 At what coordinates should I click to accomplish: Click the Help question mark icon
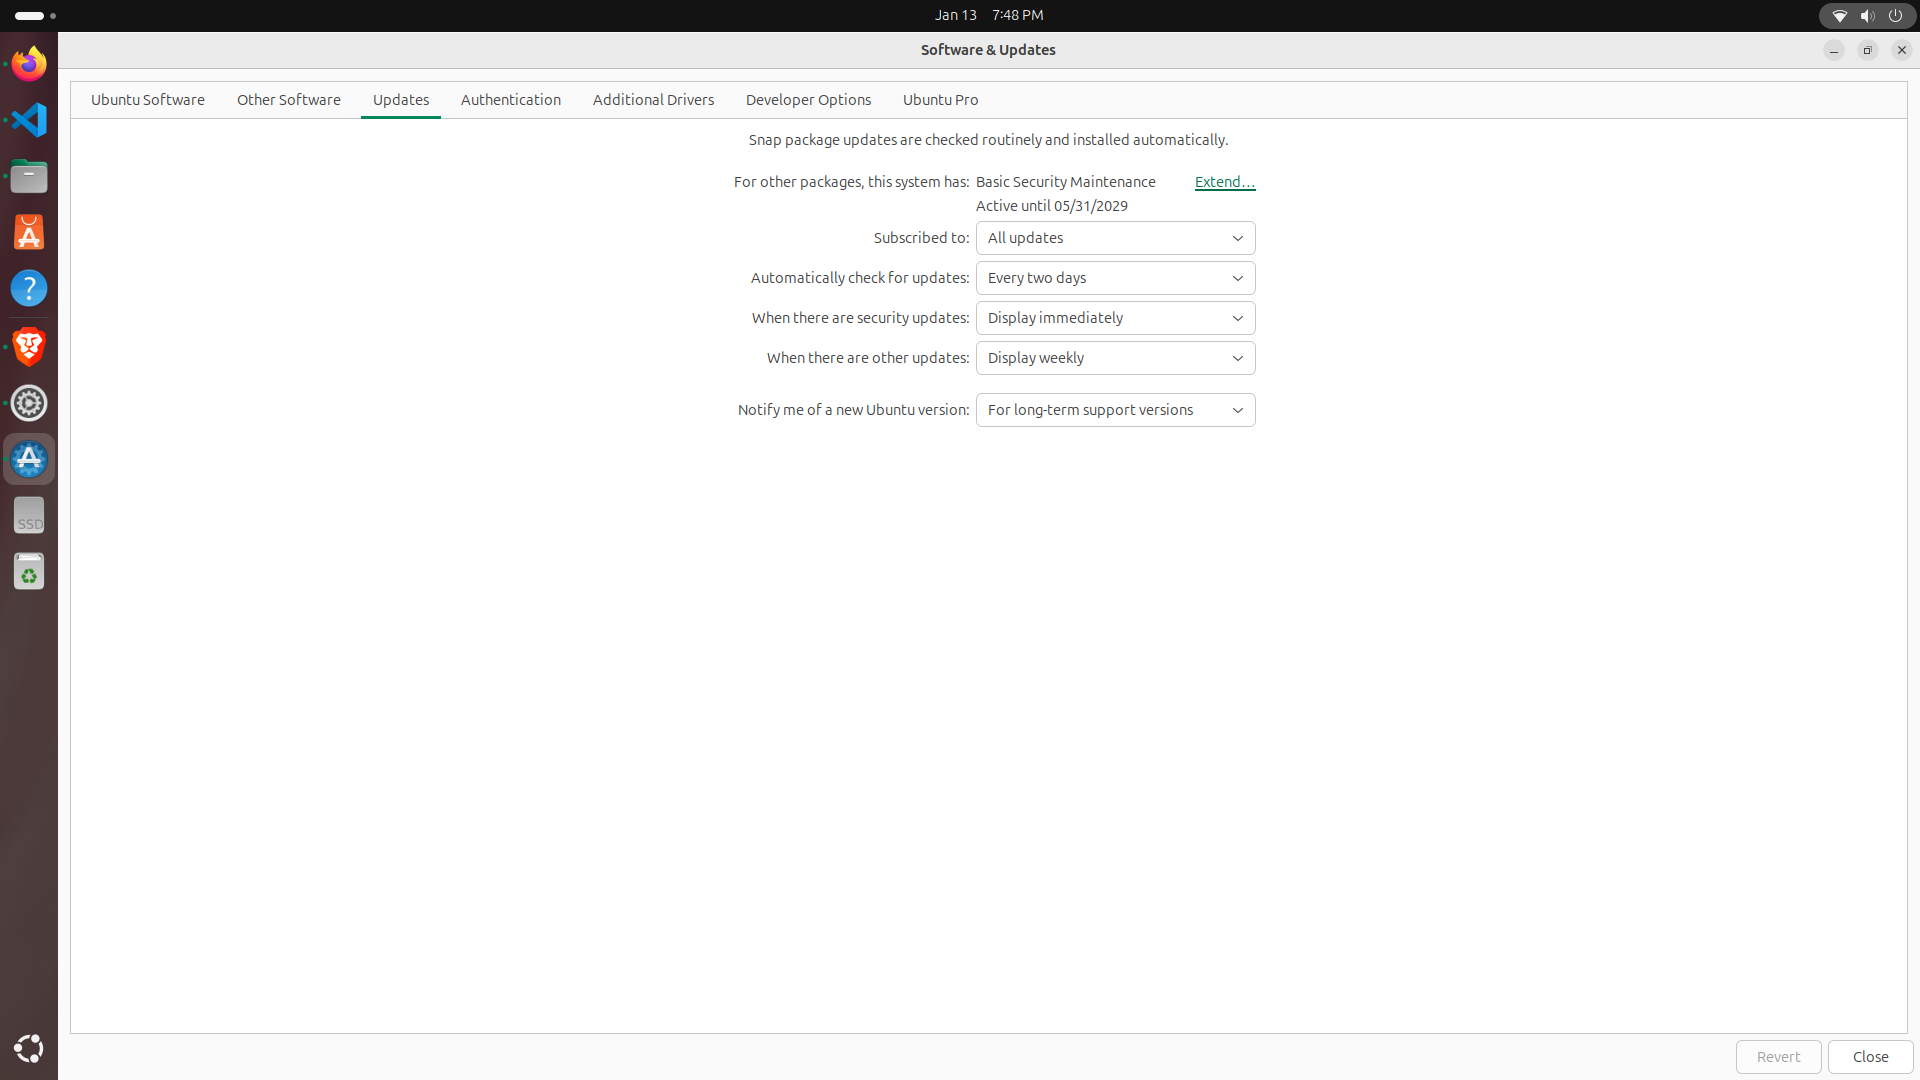coord(29,289)
